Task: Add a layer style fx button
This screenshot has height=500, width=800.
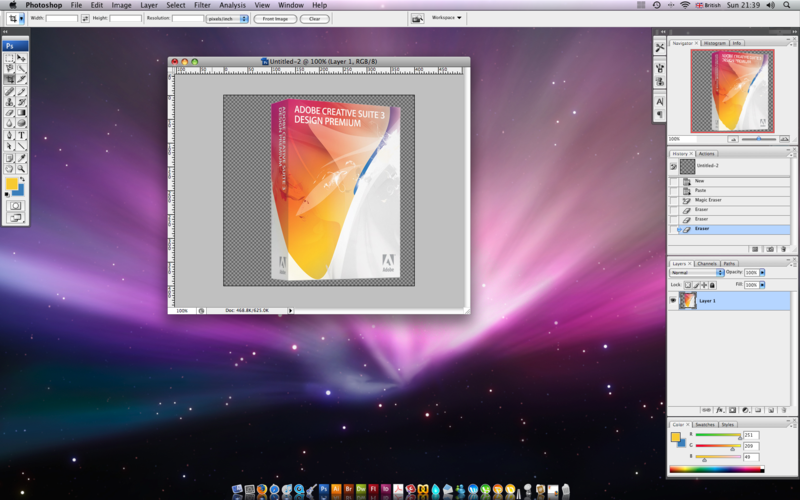Action: [719, 410]
